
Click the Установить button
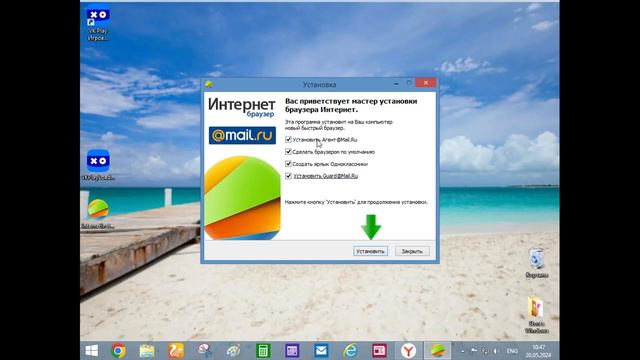pyautogui.click(x=370, y=251)
